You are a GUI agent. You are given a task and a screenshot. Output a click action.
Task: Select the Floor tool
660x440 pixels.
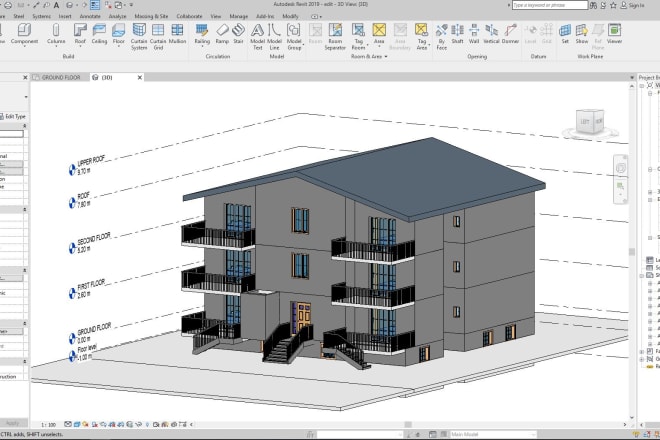119,33
